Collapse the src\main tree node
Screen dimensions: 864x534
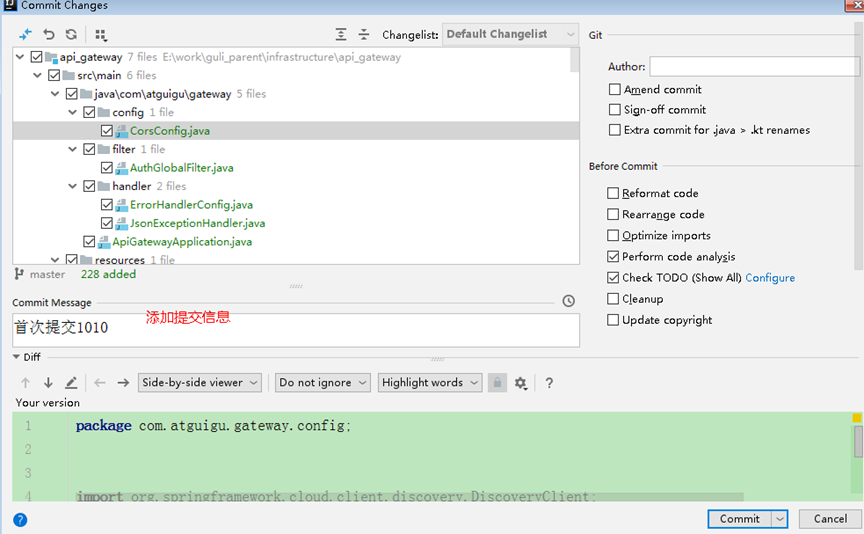(37, 75)
